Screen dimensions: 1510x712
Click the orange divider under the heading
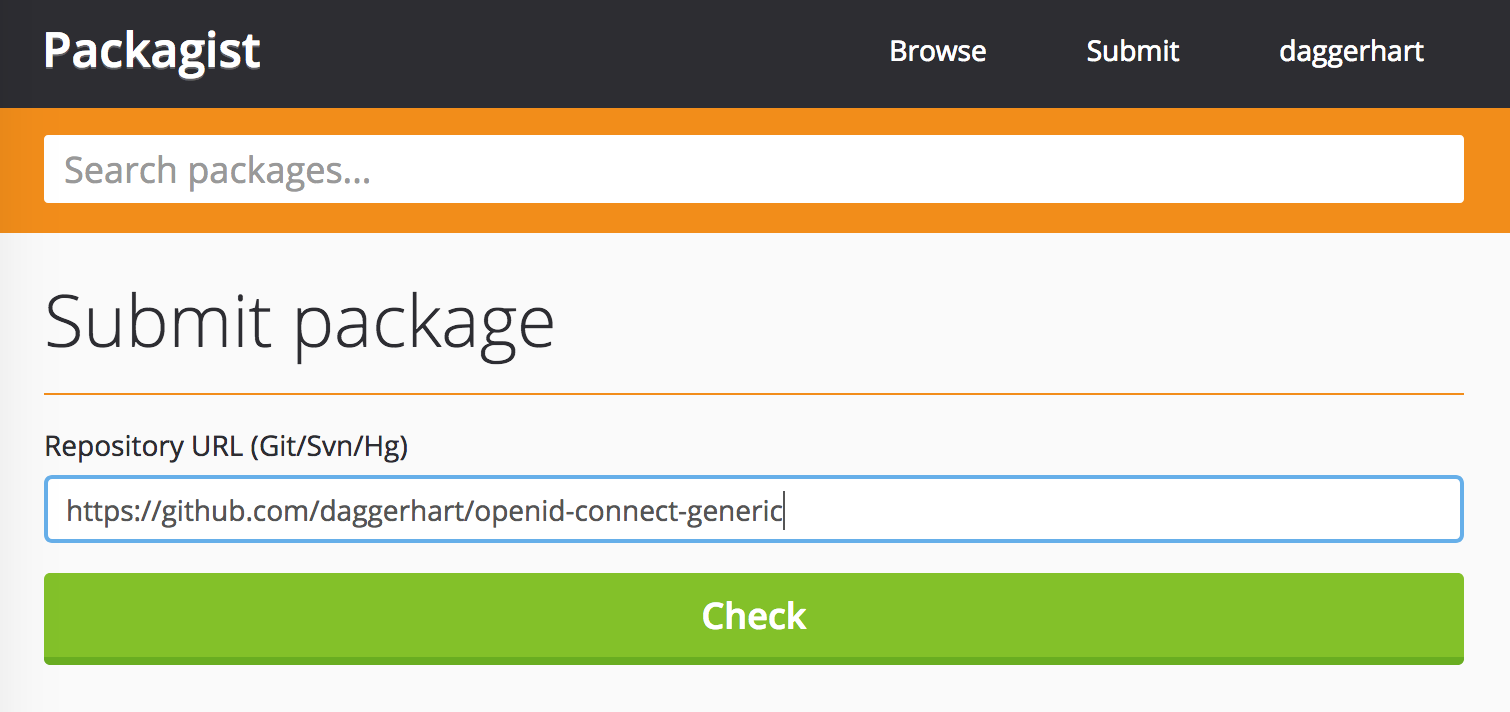coord(754,394)
